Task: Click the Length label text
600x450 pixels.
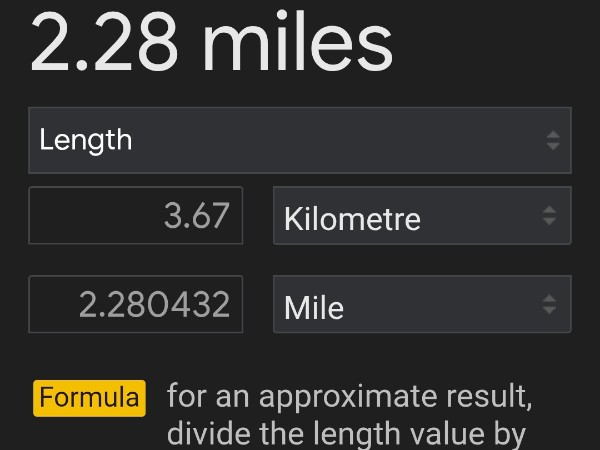Action: click(86, 140)
